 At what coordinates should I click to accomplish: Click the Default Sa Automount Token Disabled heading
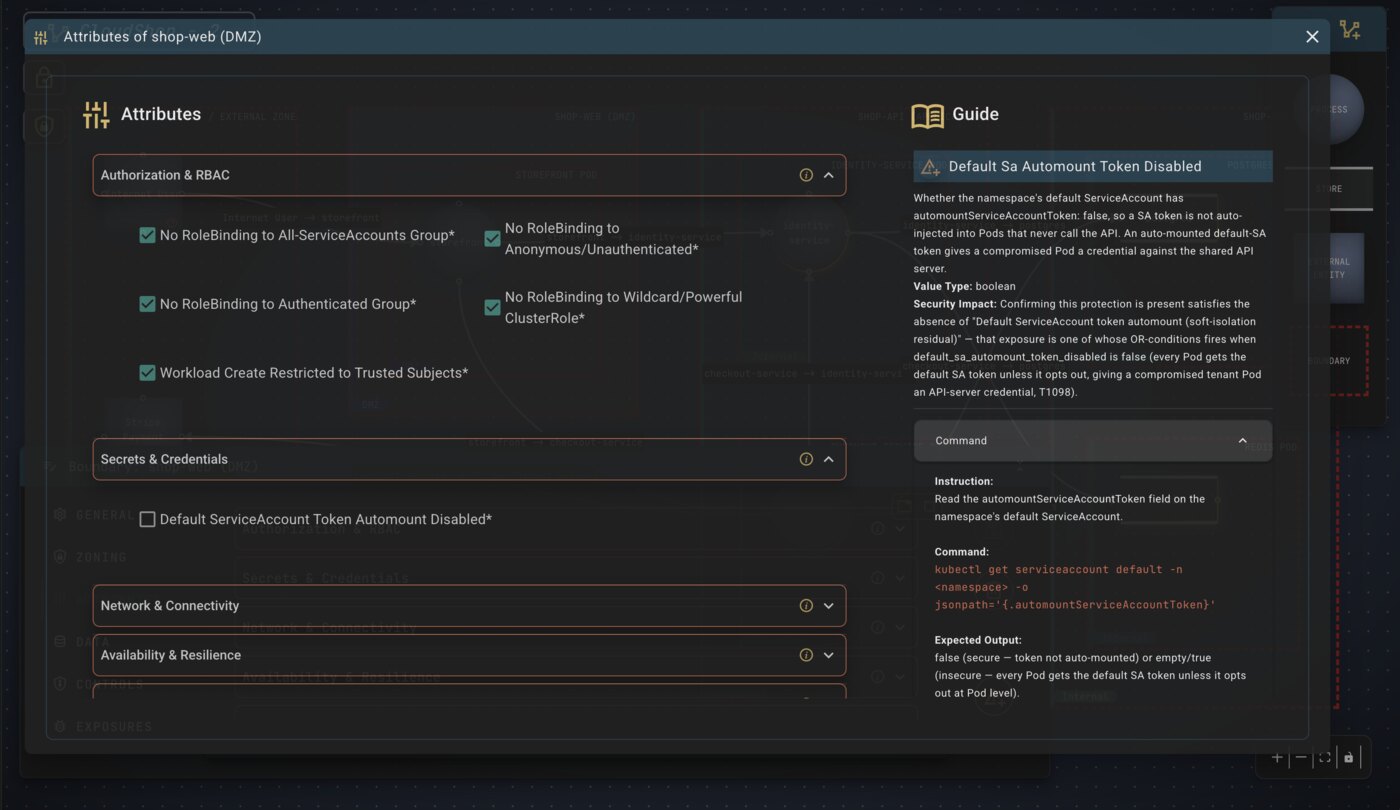(x=1075, y=167)
